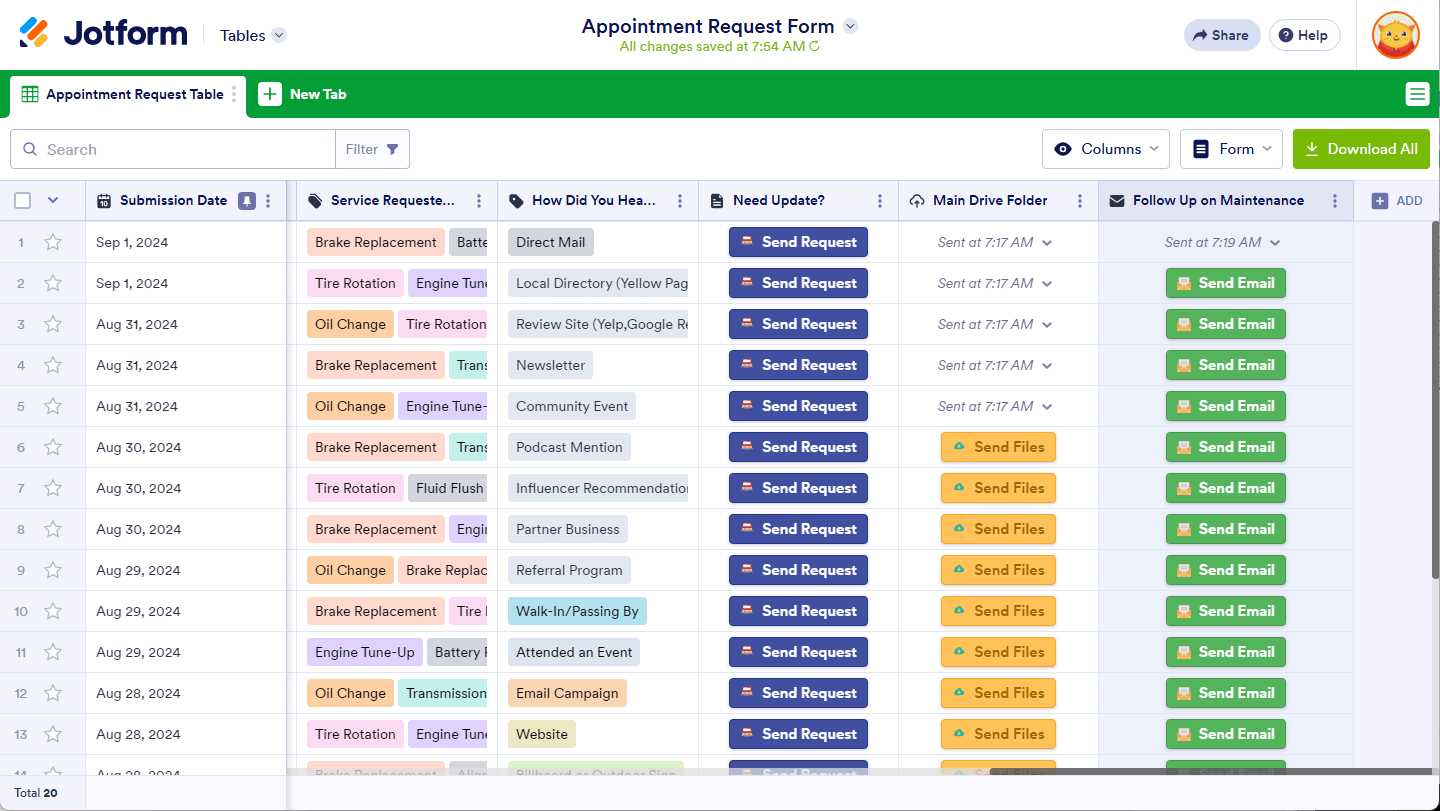Open Follow Up on Maintenance column options
The height and width of the screenshot is (811, 1440).
tap(1335, 201)
